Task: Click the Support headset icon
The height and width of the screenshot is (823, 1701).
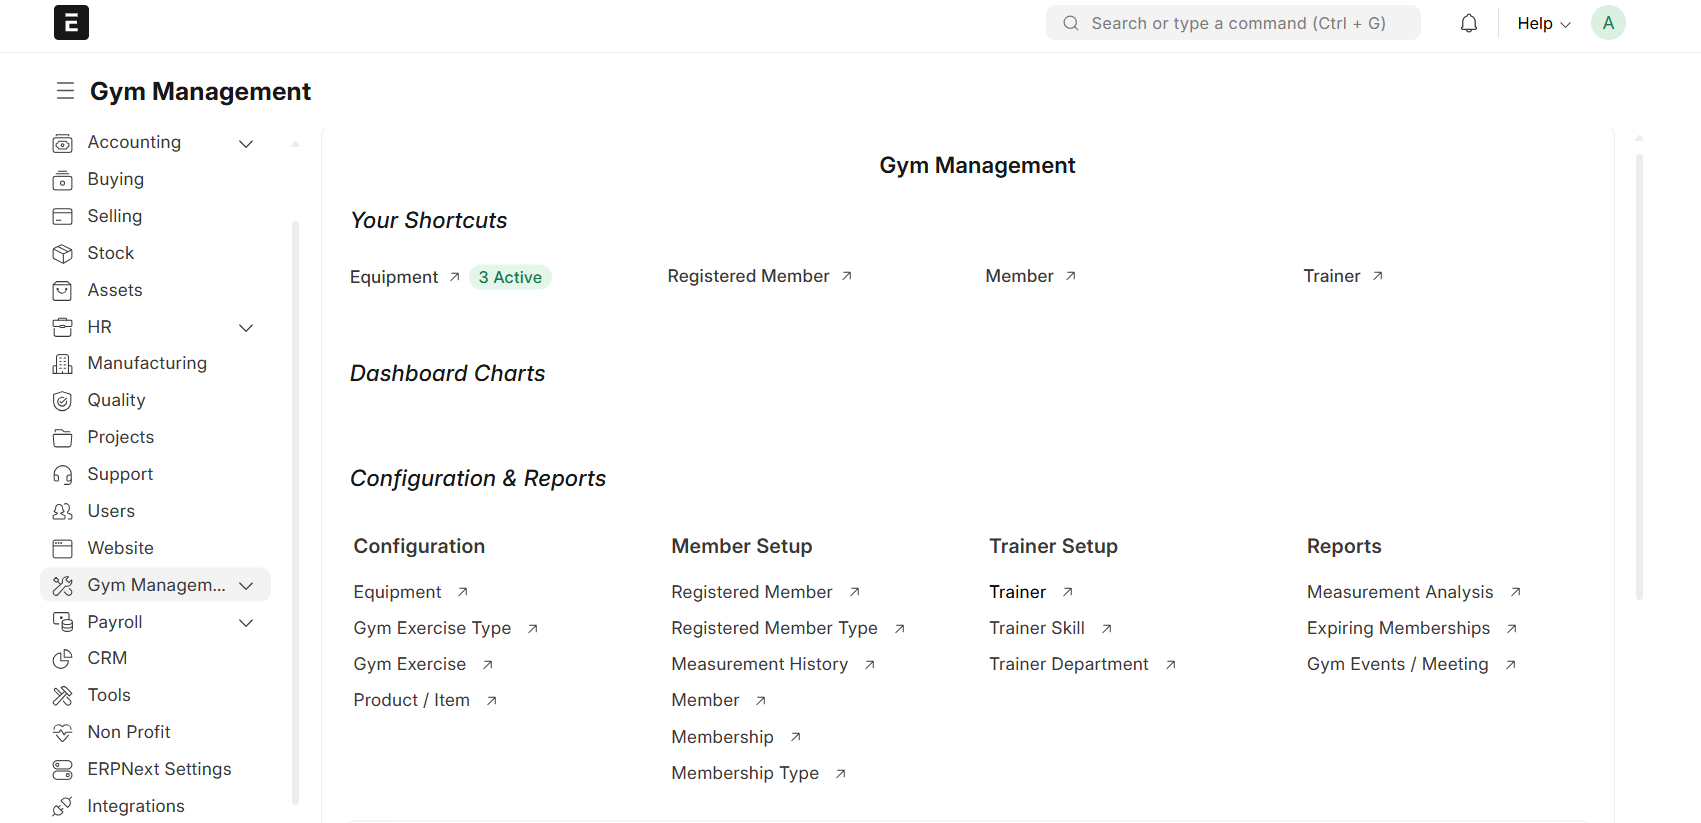Action: click(62, 475)
